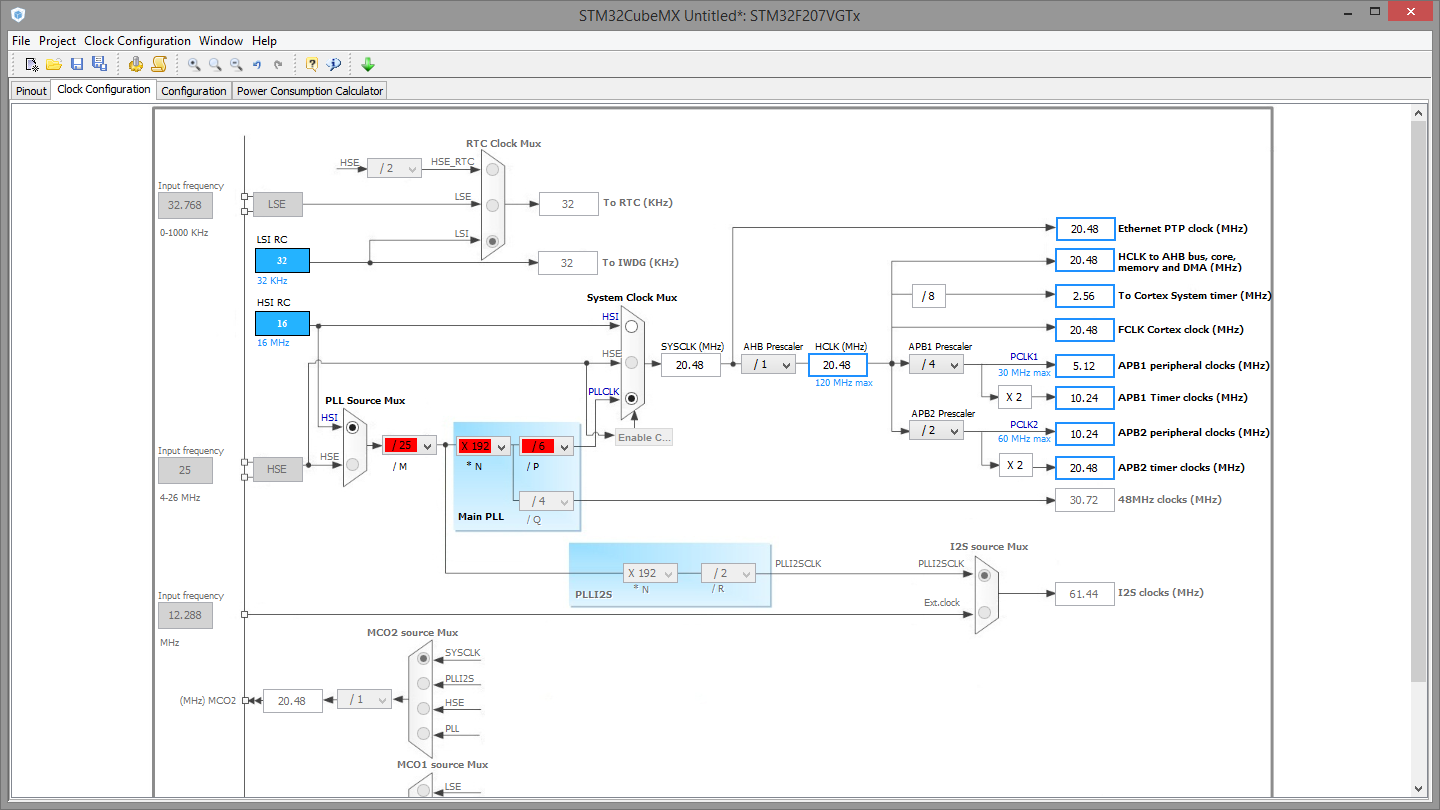Select LSI input on RTC Clock Mux
The height and width of the screenshot is (810, 1440).
click(x=492, y=241)
